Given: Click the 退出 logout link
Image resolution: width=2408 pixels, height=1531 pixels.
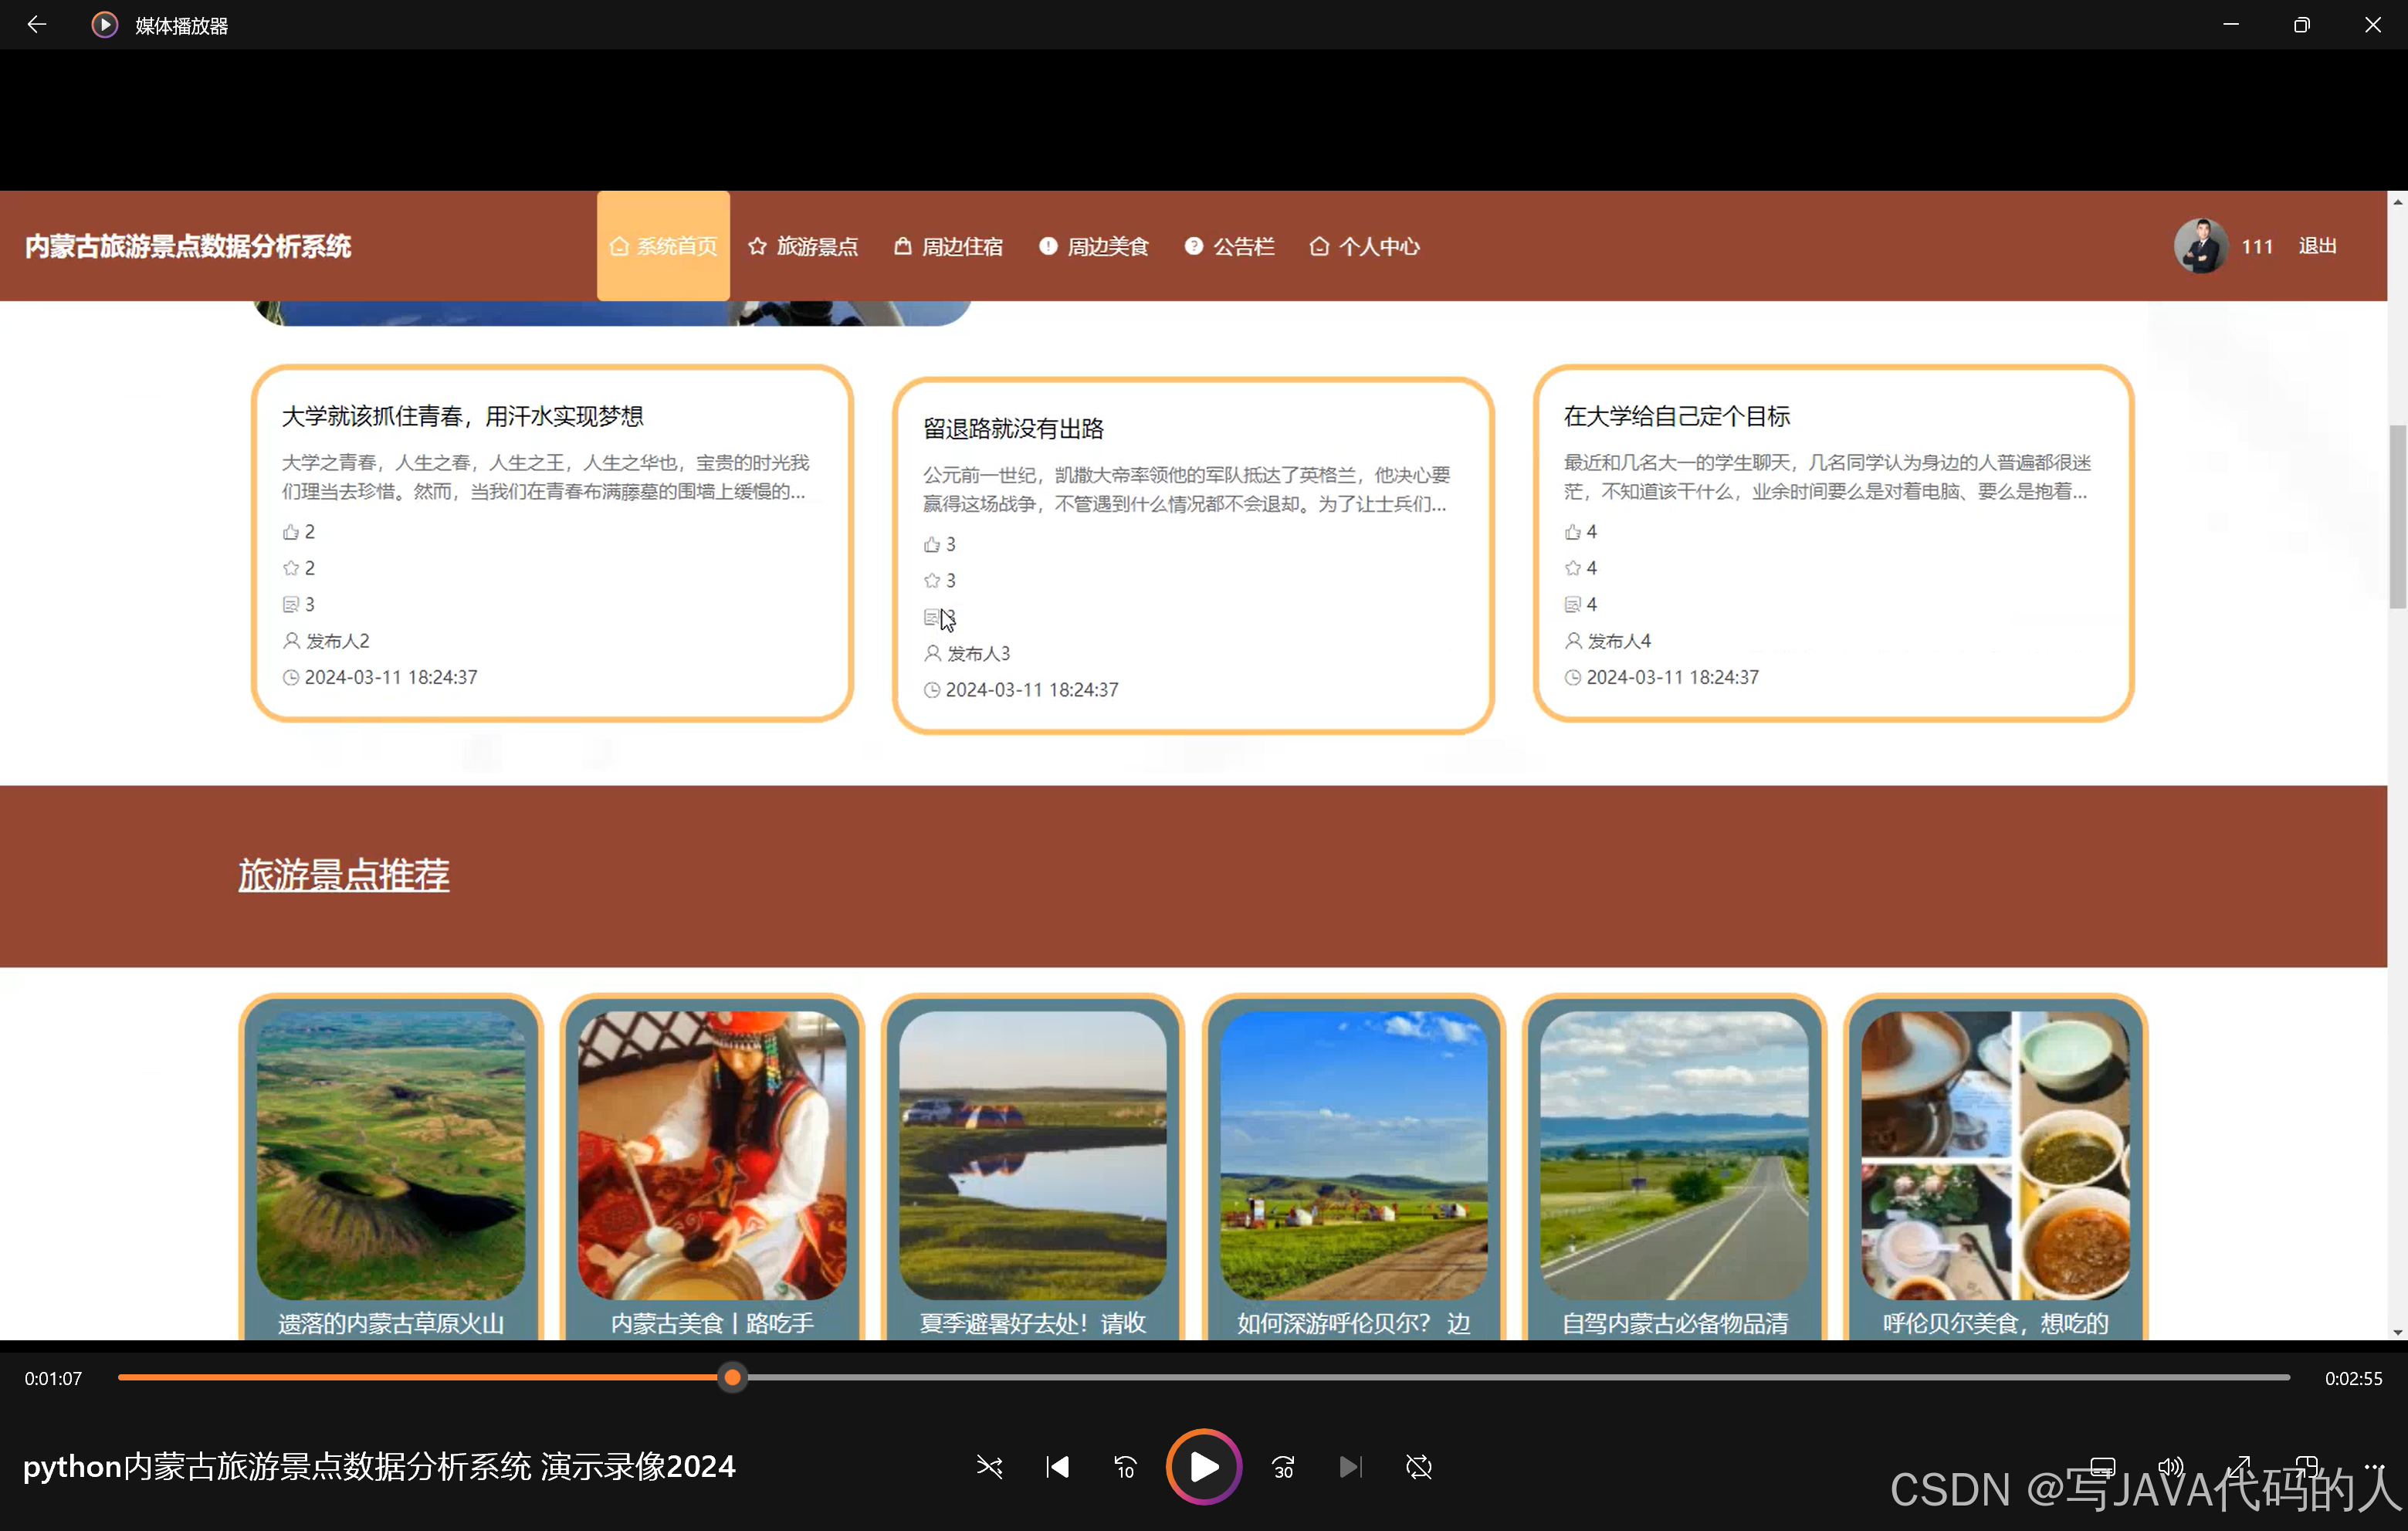Looking at the screenshot, I should coord(2317,246).
